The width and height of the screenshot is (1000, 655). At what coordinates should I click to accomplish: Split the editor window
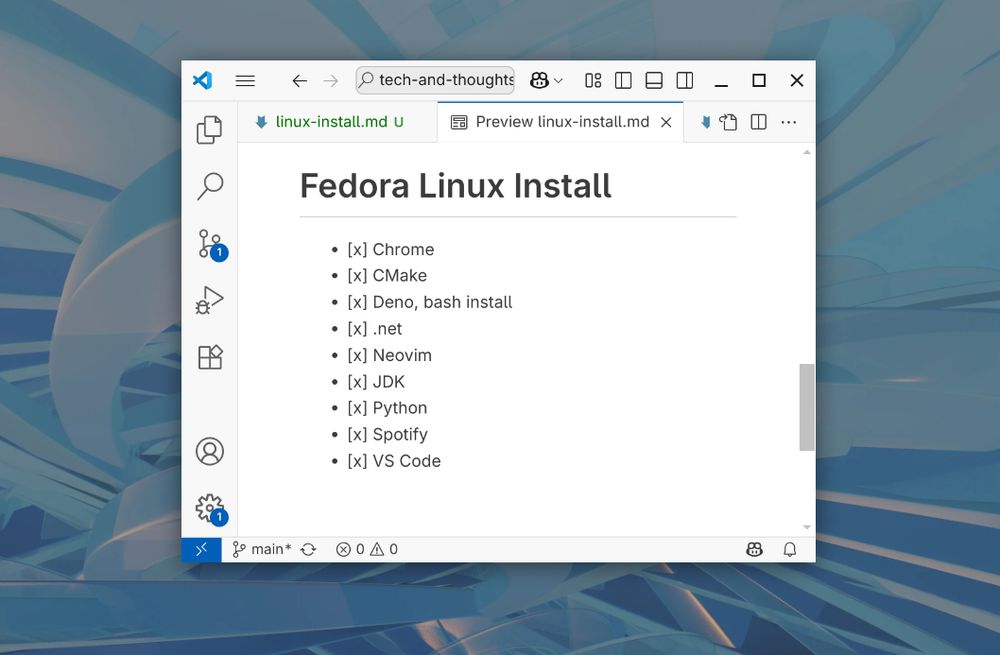(758, 121)
